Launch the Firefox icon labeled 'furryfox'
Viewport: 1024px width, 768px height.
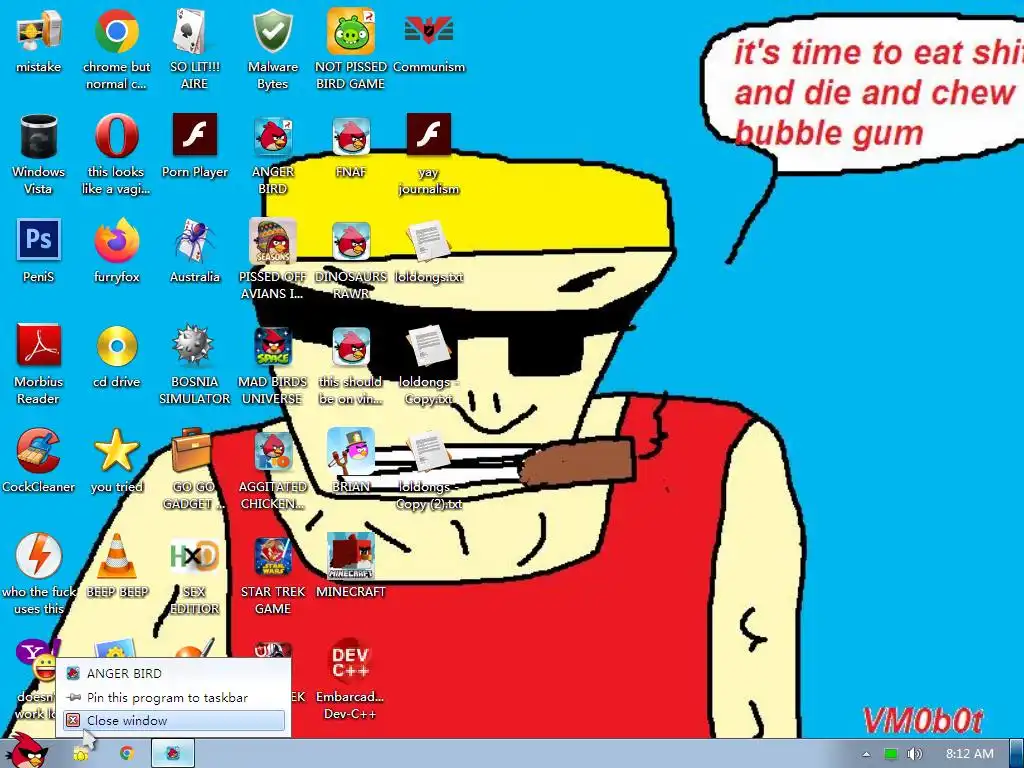click(x=116, y=251)
